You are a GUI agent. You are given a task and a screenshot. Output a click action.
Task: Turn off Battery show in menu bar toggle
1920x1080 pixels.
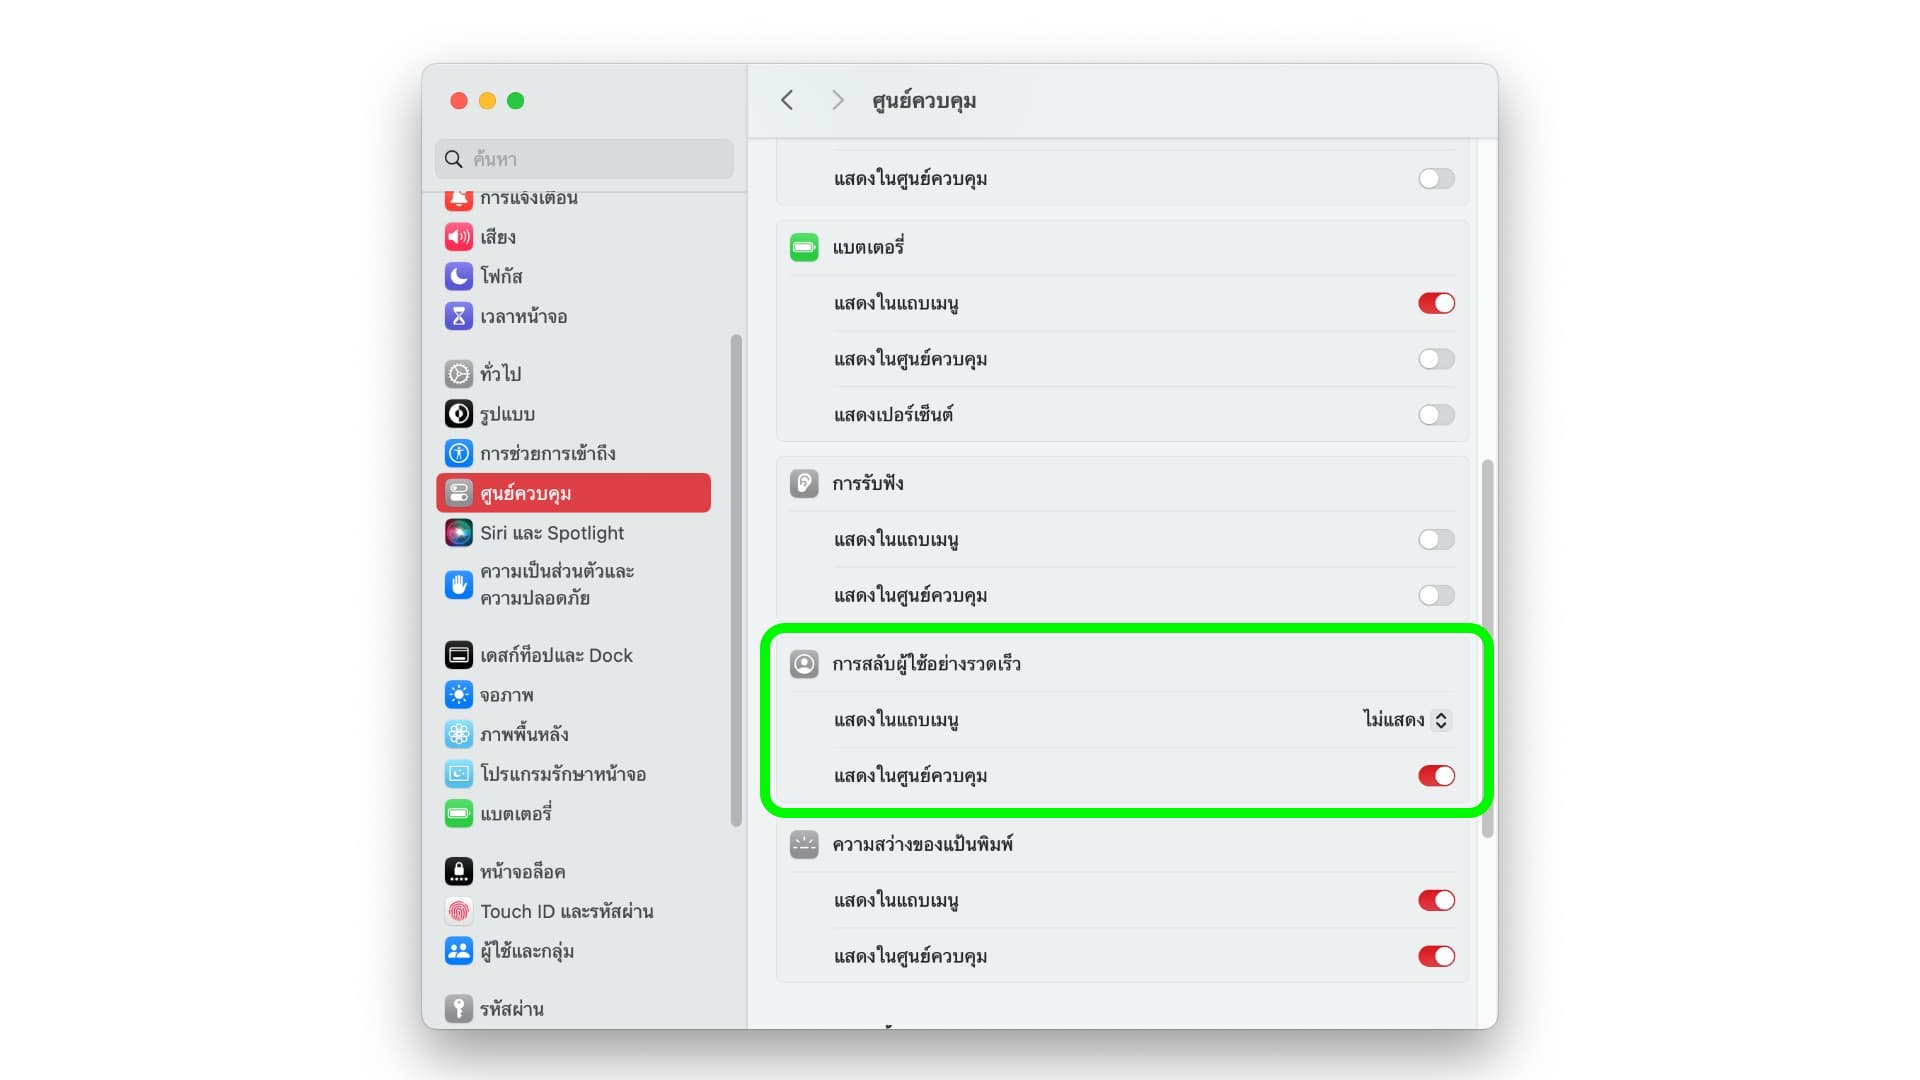[1436, 303]
